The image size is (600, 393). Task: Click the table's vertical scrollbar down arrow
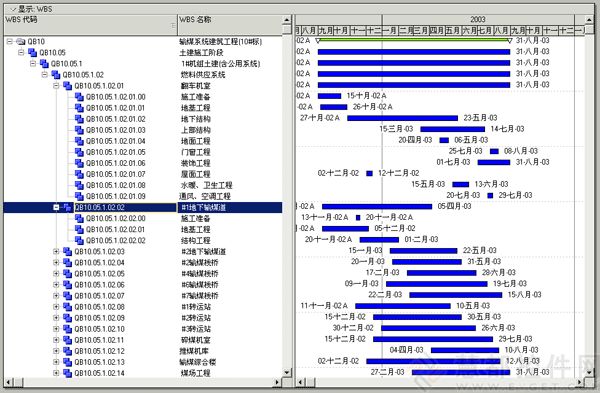click(287, 372)
